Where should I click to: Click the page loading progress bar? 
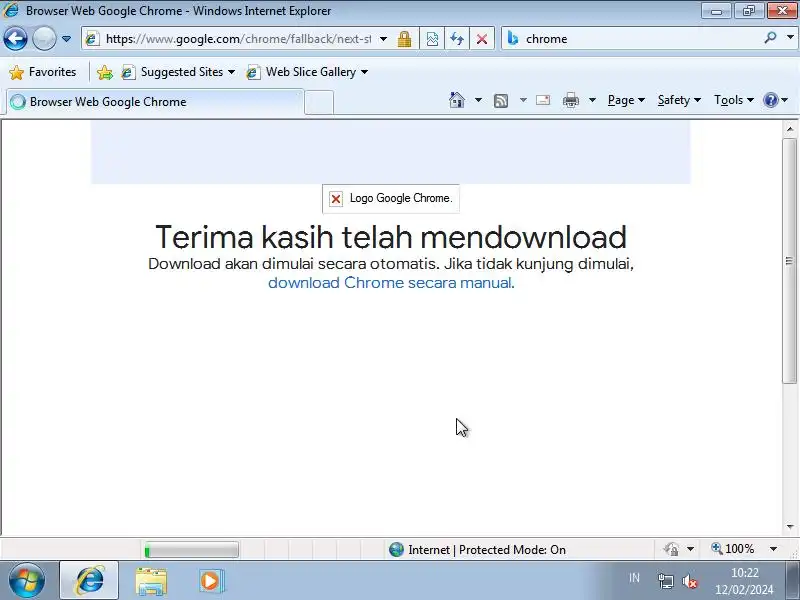[191, 549]
